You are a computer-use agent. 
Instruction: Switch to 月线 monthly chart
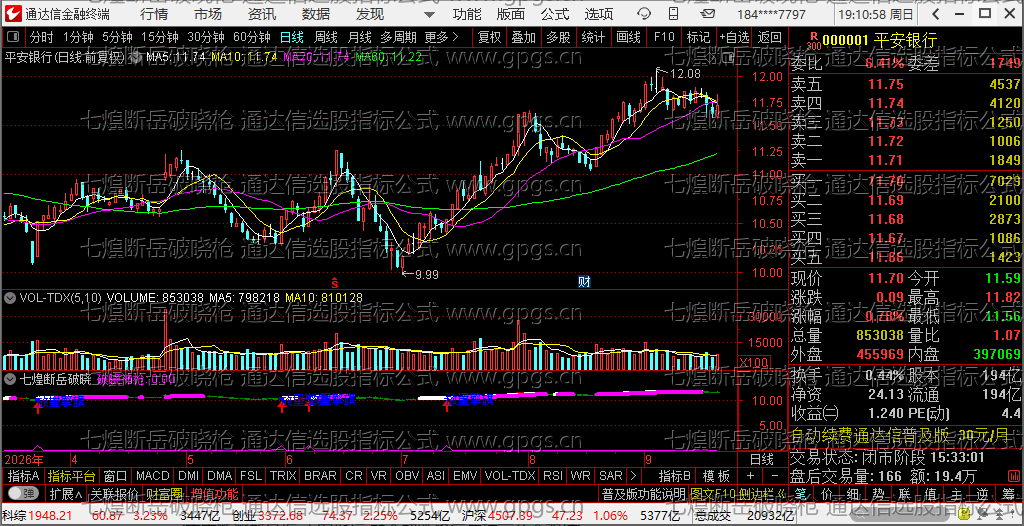(360, 37)
